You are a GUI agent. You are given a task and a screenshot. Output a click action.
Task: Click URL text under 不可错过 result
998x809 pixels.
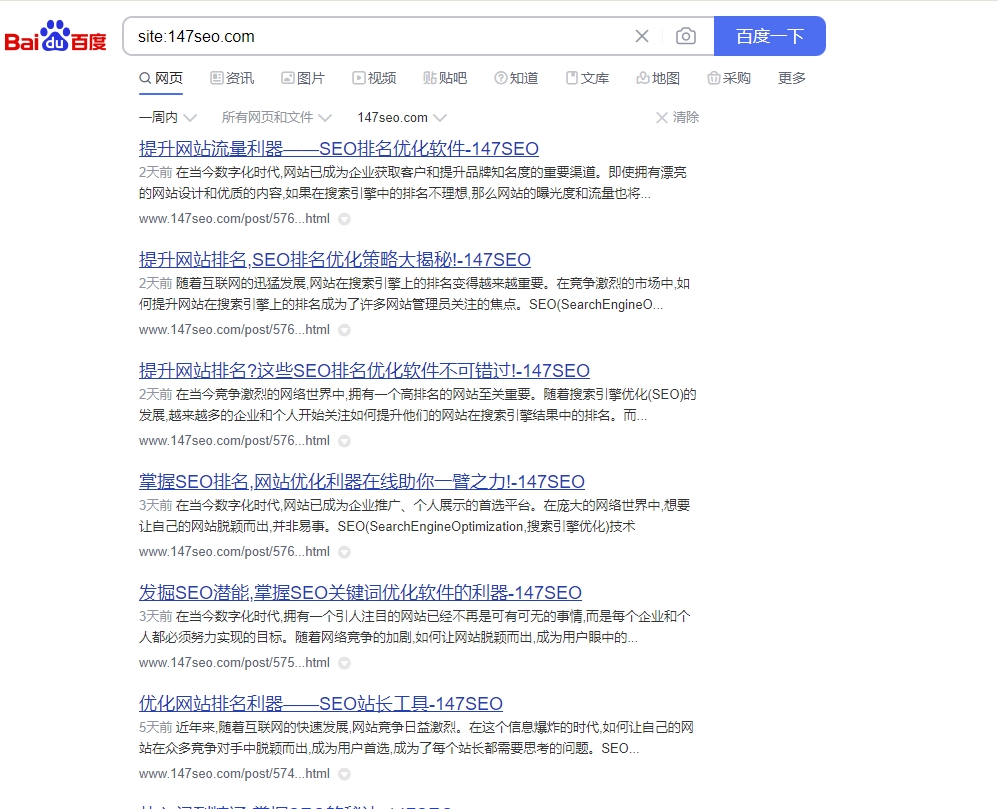(234, 440)
